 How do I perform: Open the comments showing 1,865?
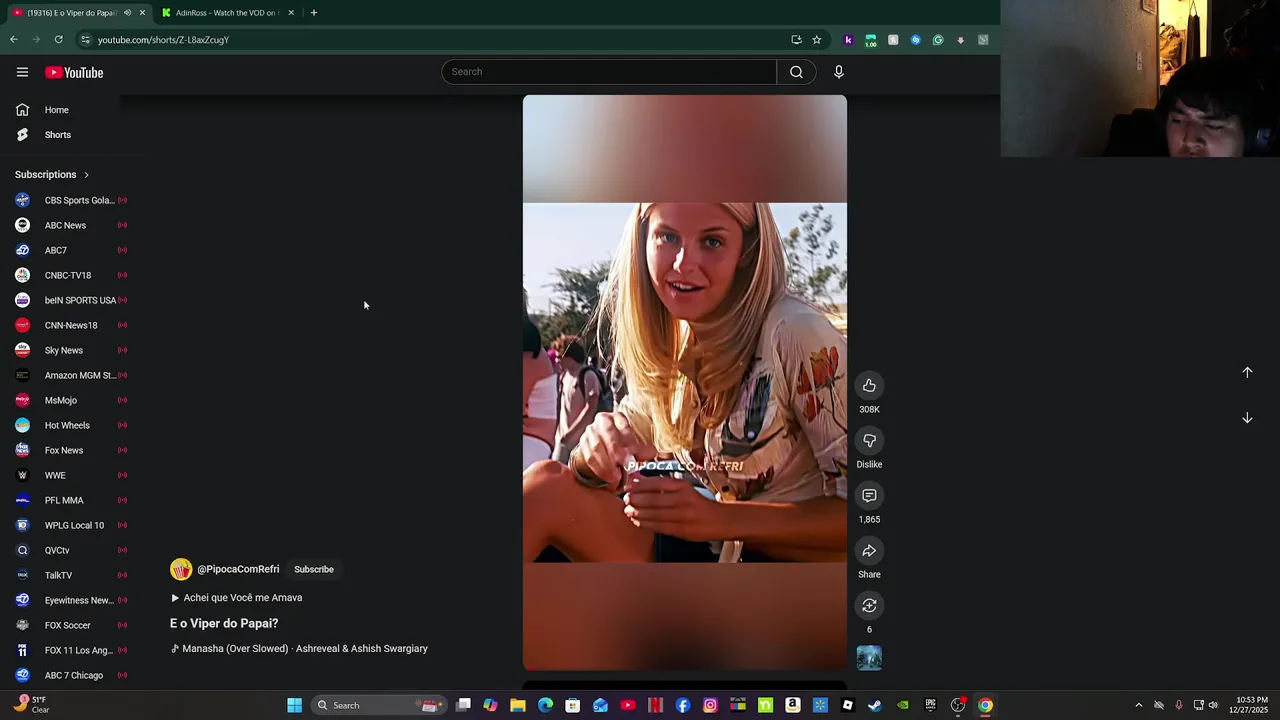point(869,496)
